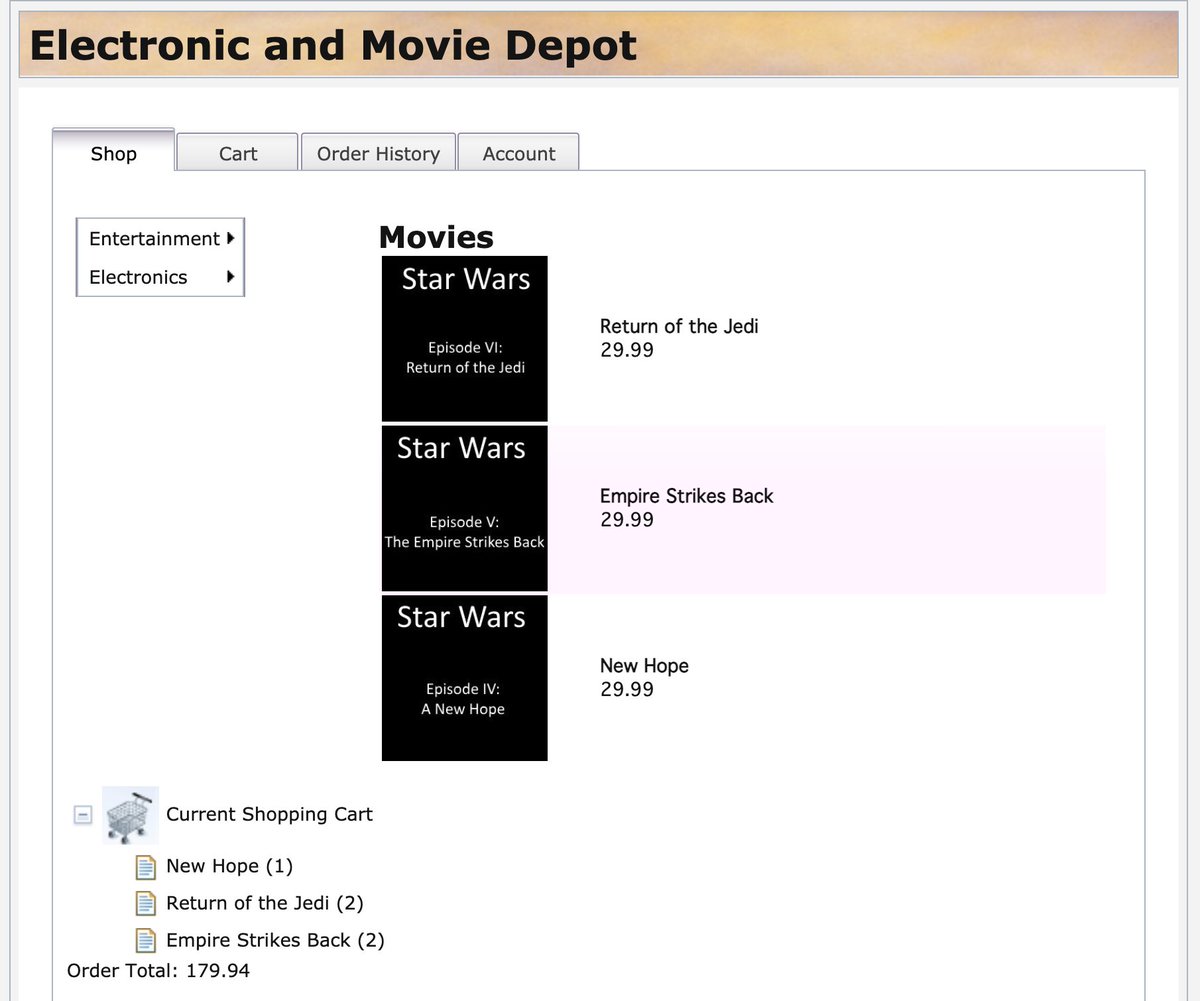This screenshot has width=1200, height=1001.
Task: Select Empire Strikes Back (2) cart item
Action: pos(275,940)
